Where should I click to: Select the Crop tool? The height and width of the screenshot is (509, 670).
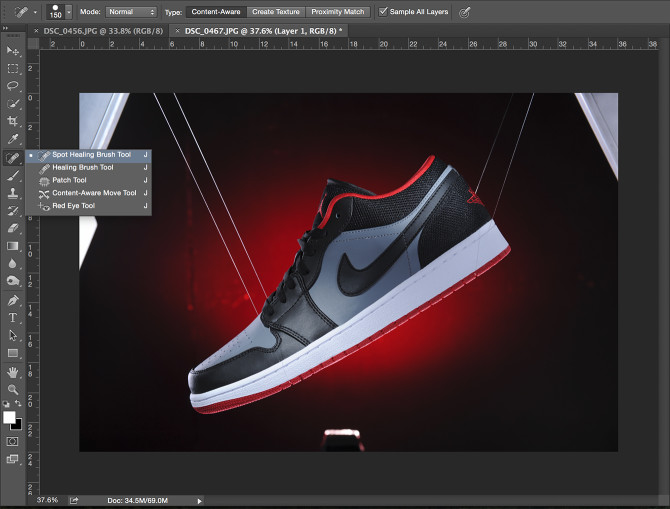point(13,121)
